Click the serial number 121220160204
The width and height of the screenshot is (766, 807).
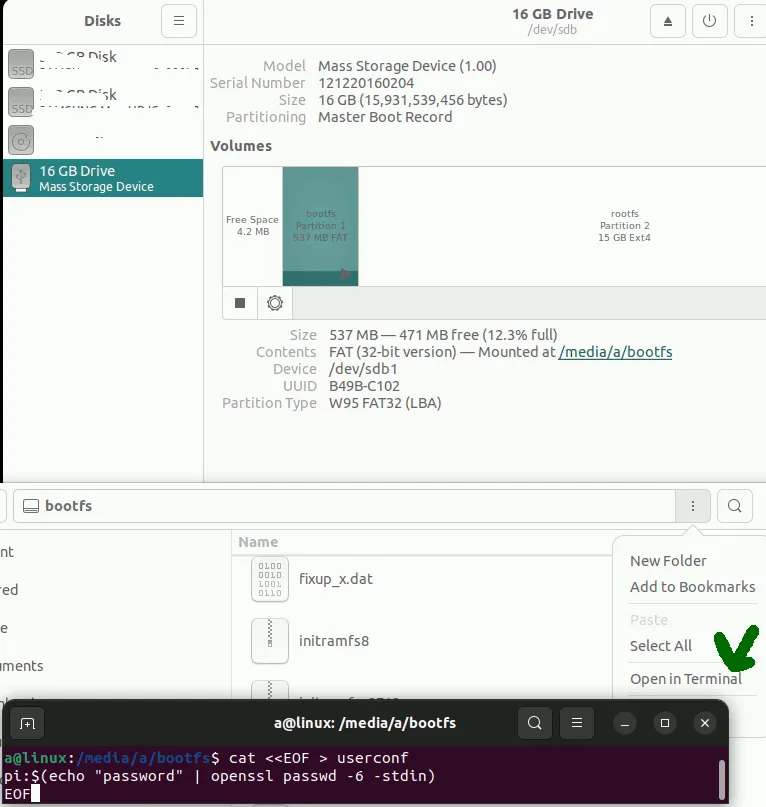[x=366, y=83]
